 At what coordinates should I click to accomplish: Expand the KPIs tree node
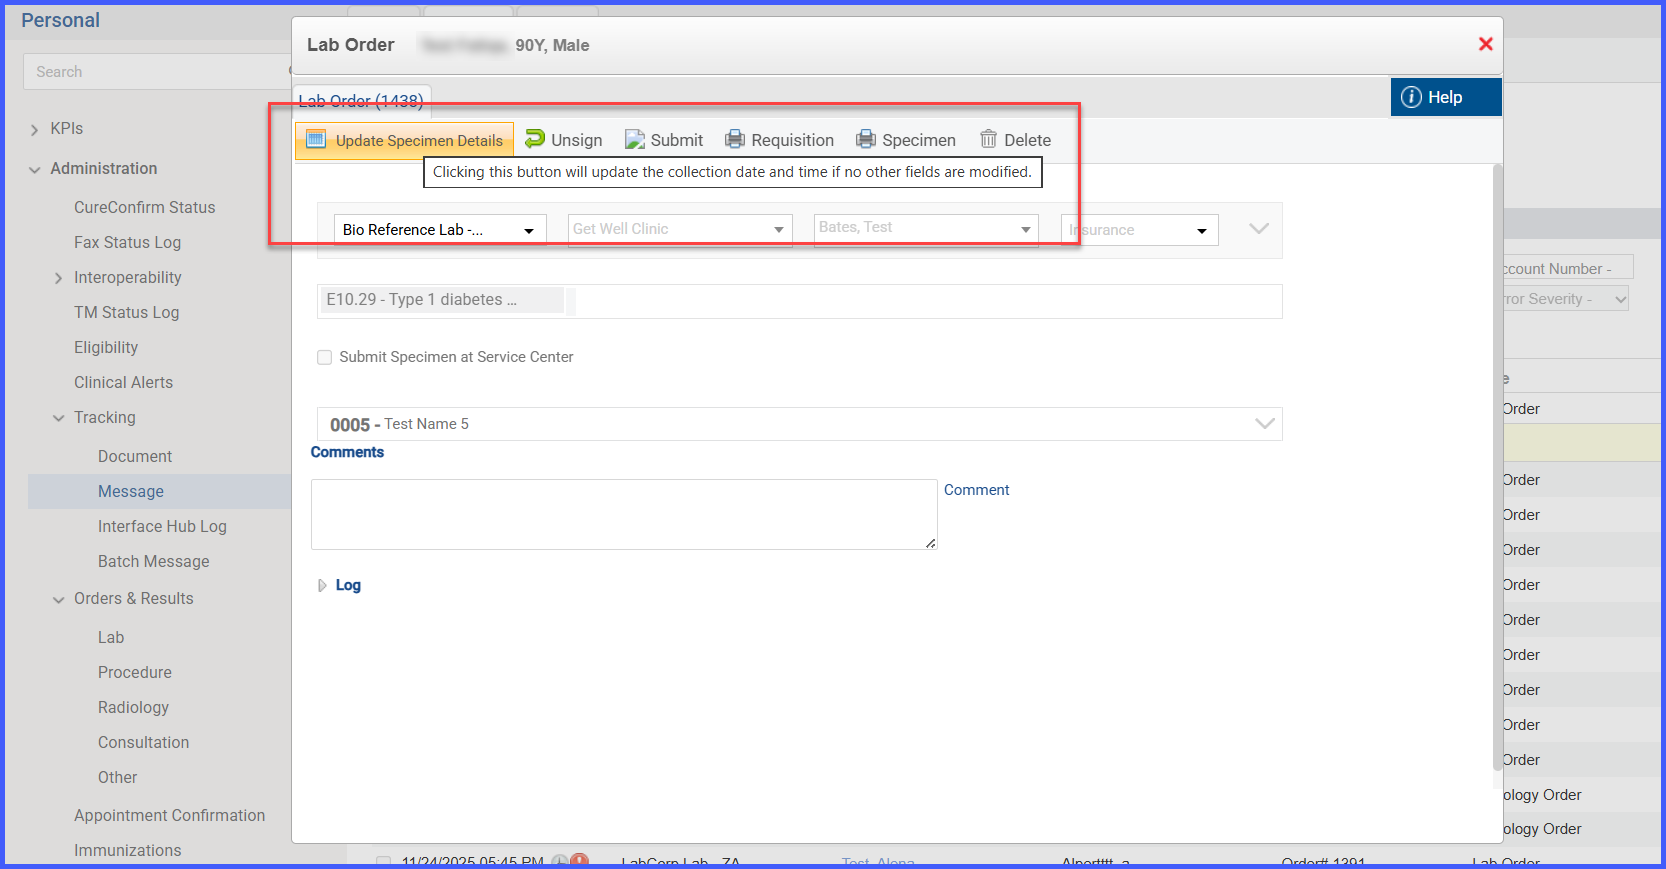[35, 129]
